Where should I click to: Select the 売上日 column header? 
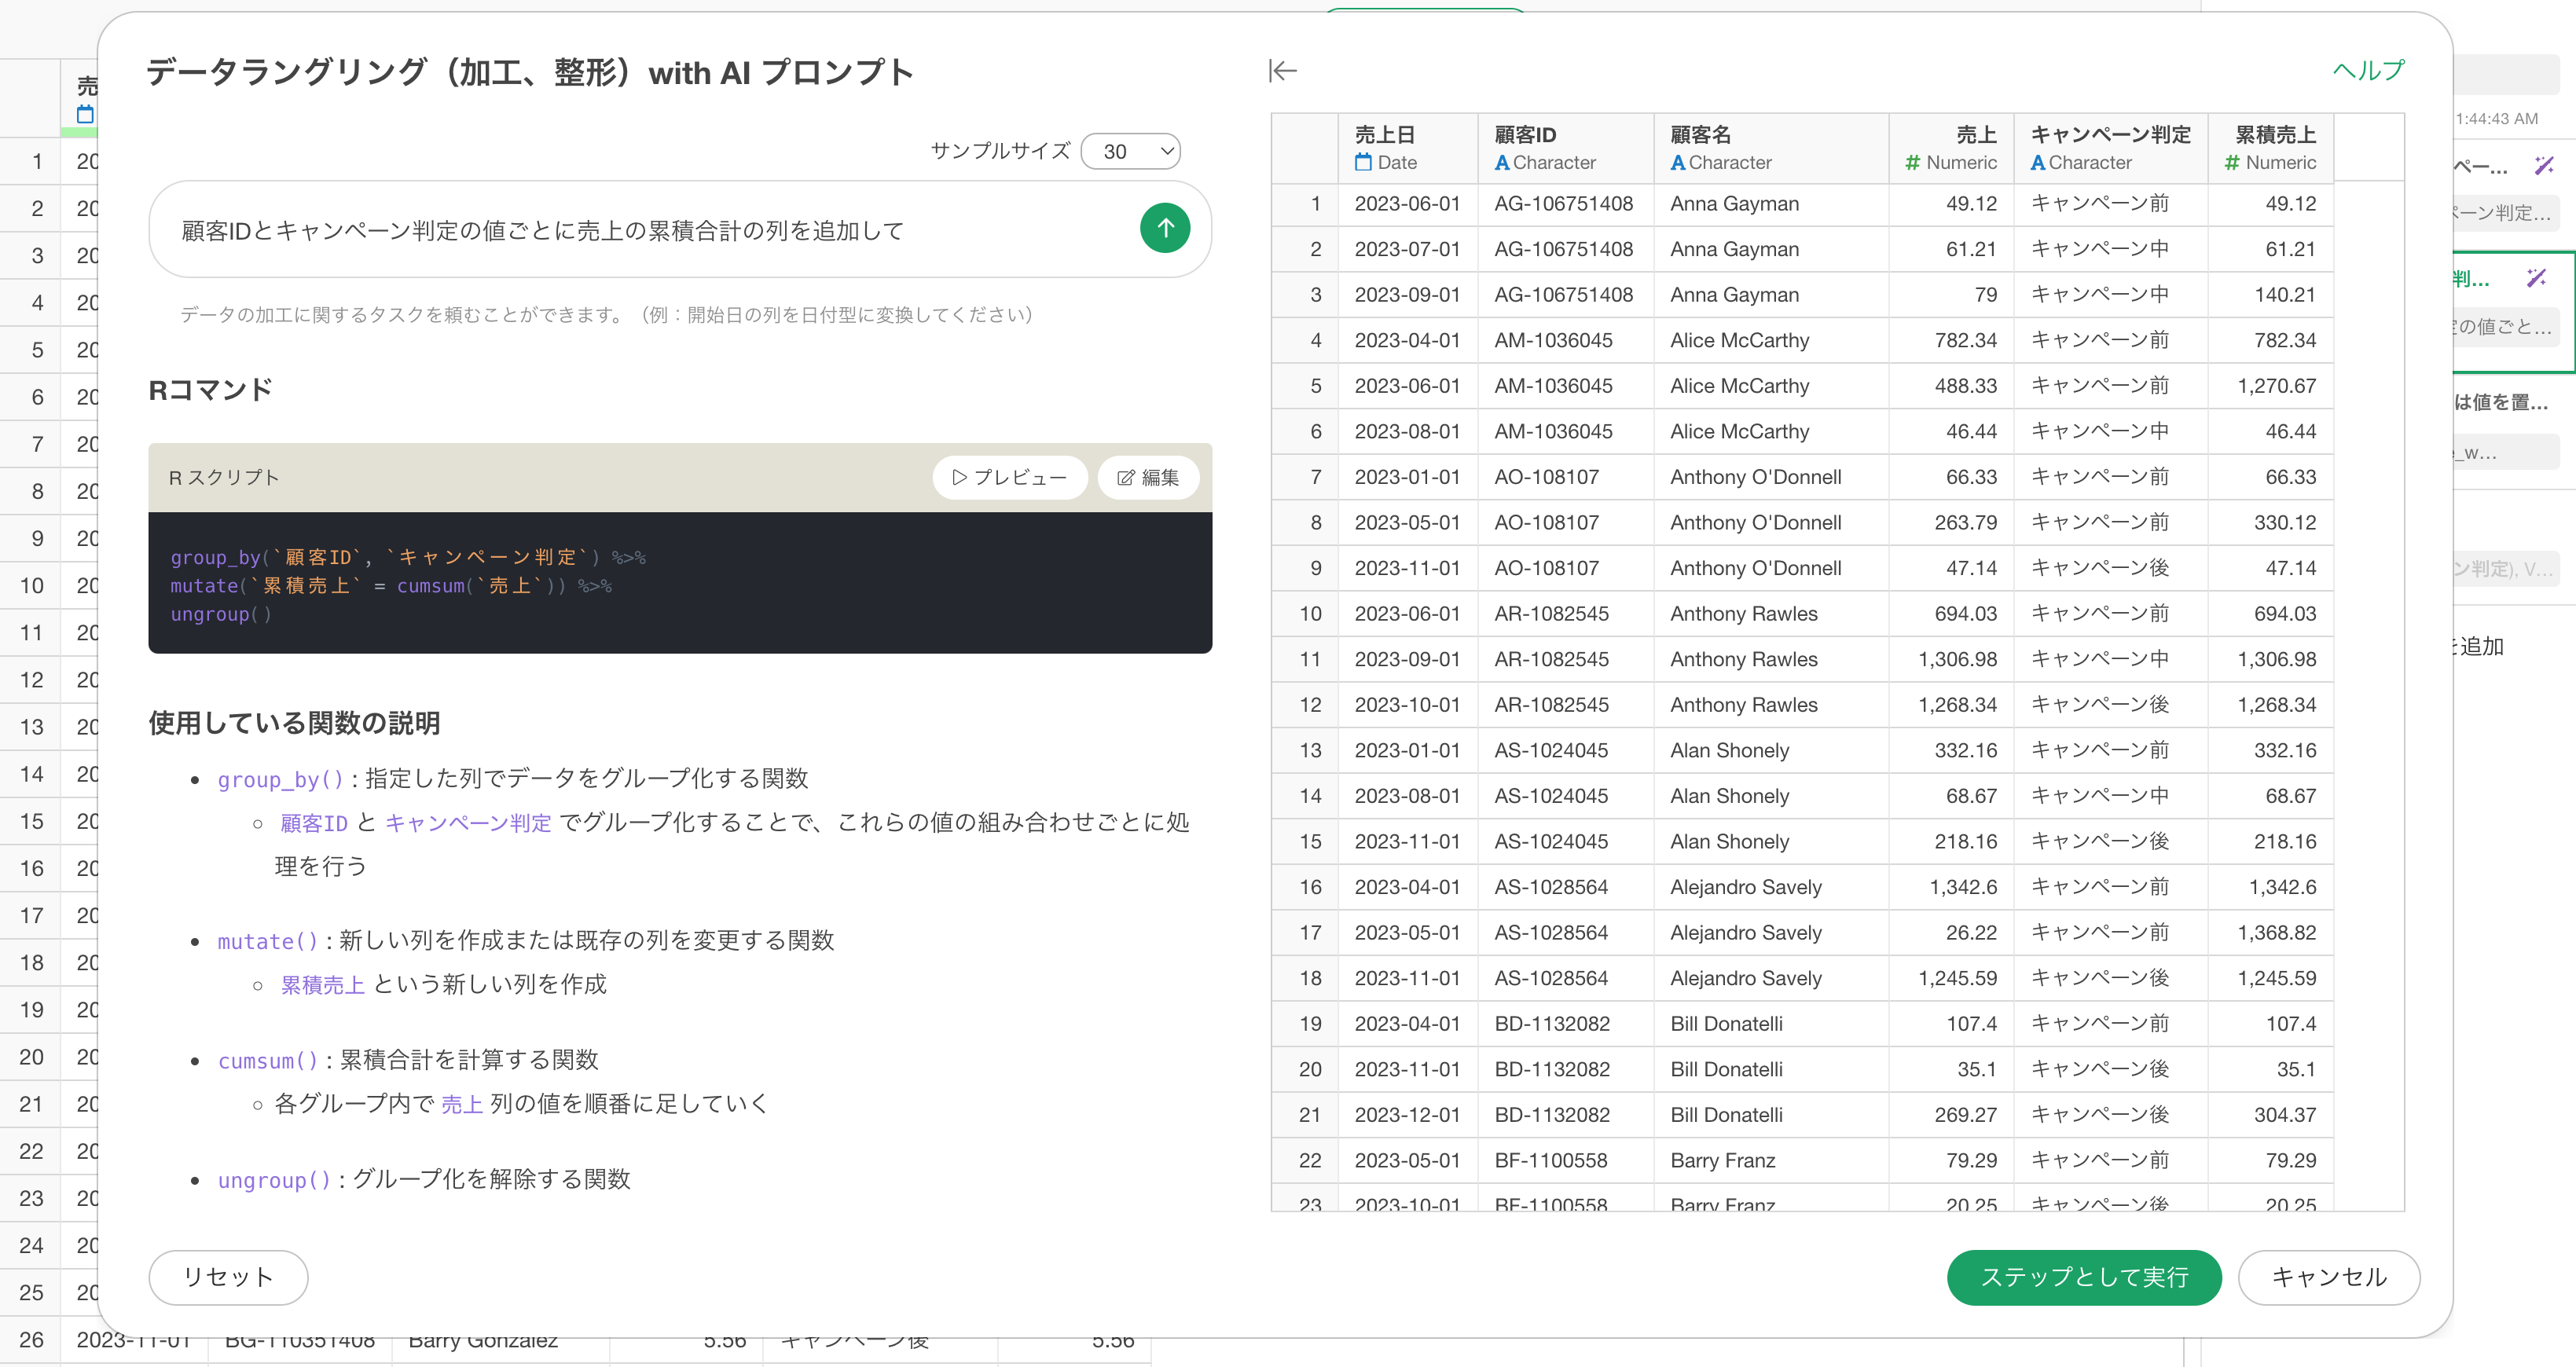pos(1407,148)
